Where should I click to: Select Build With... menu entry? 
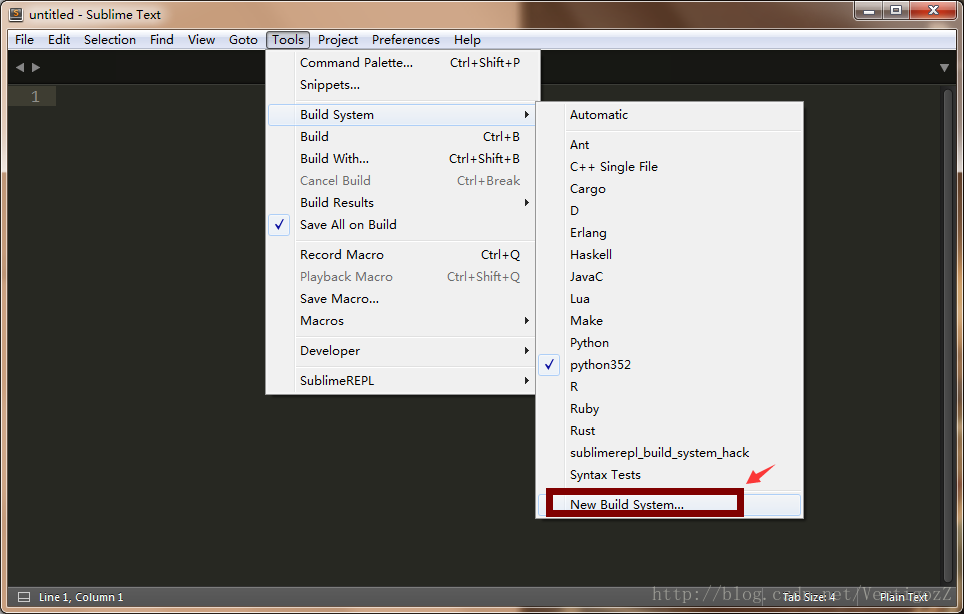tap(402, 159)
